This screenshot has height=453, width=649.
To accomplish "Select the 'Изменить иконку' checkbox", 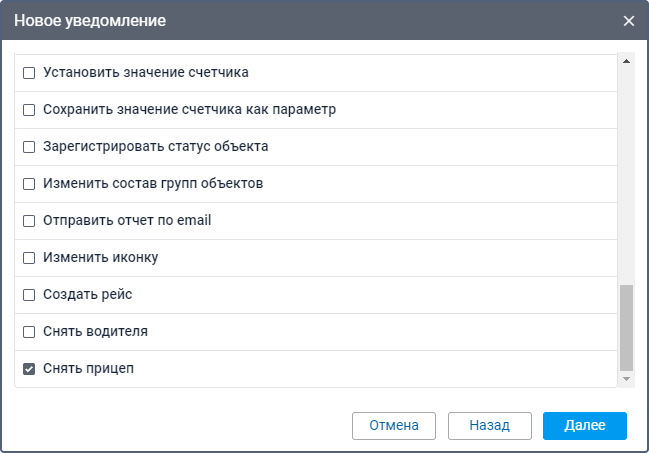I will pyautogui.click(x=29, y=258).
